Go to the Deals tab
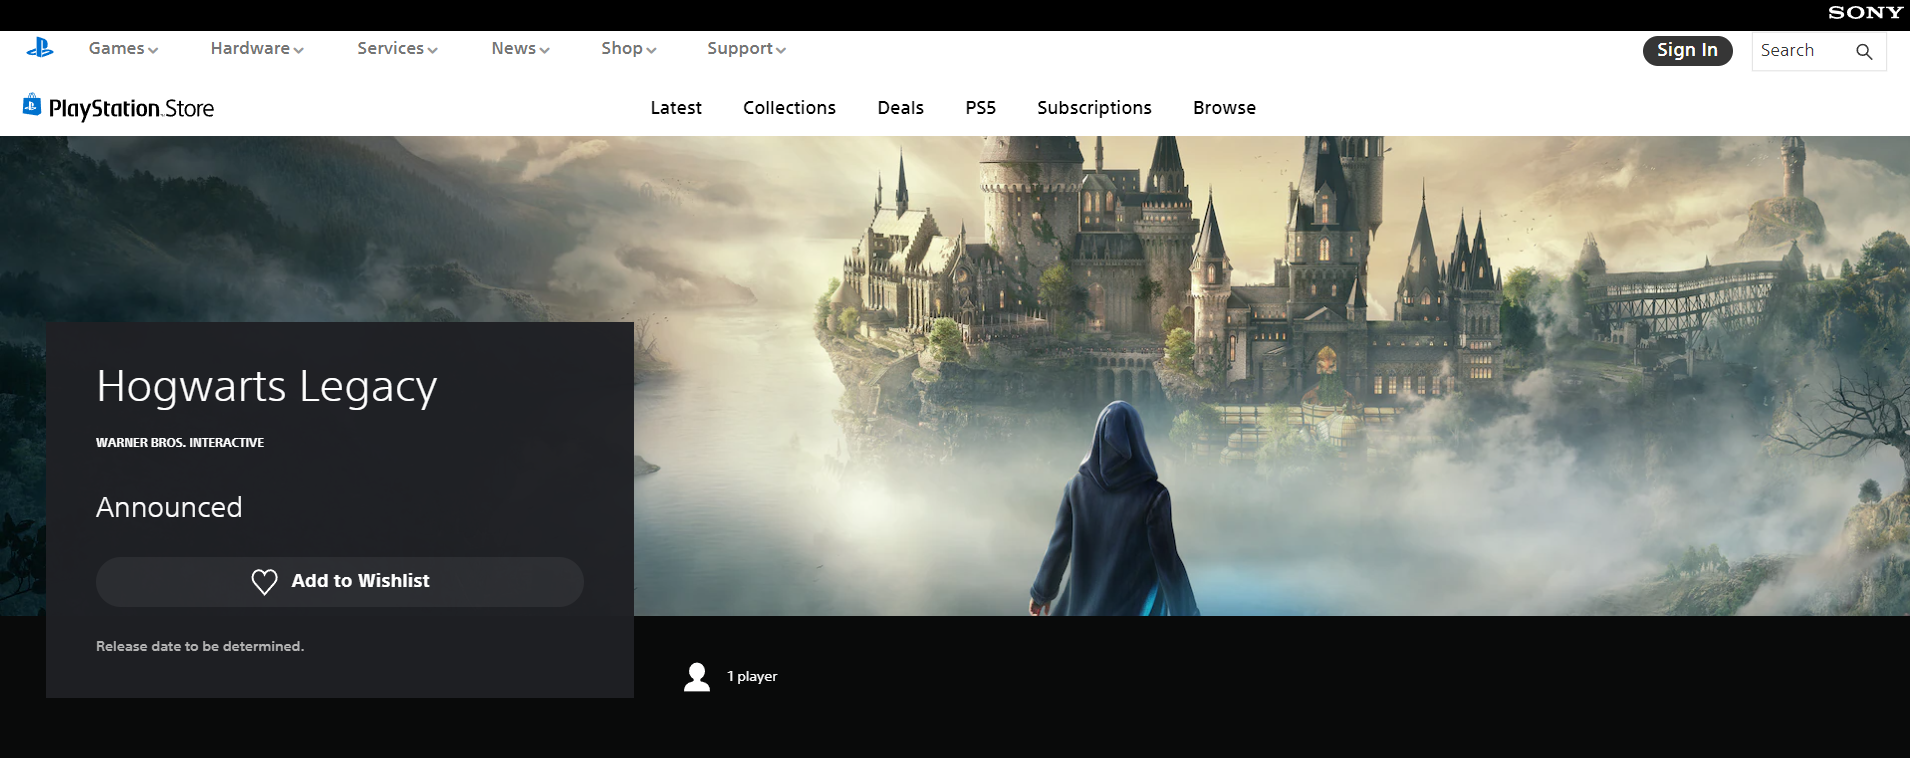Viewport: 1910px width, 758px height. point(900,108)
